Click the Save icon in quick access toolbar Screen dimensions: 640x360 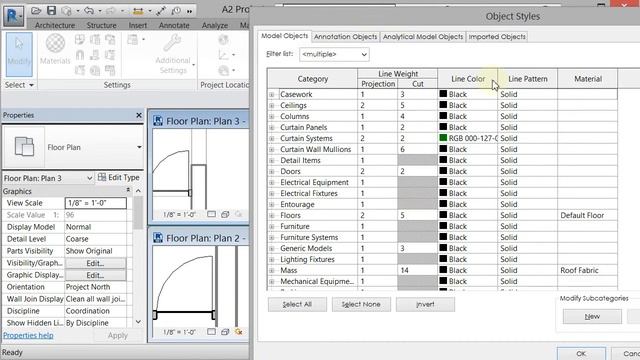[x=51, y=11]
